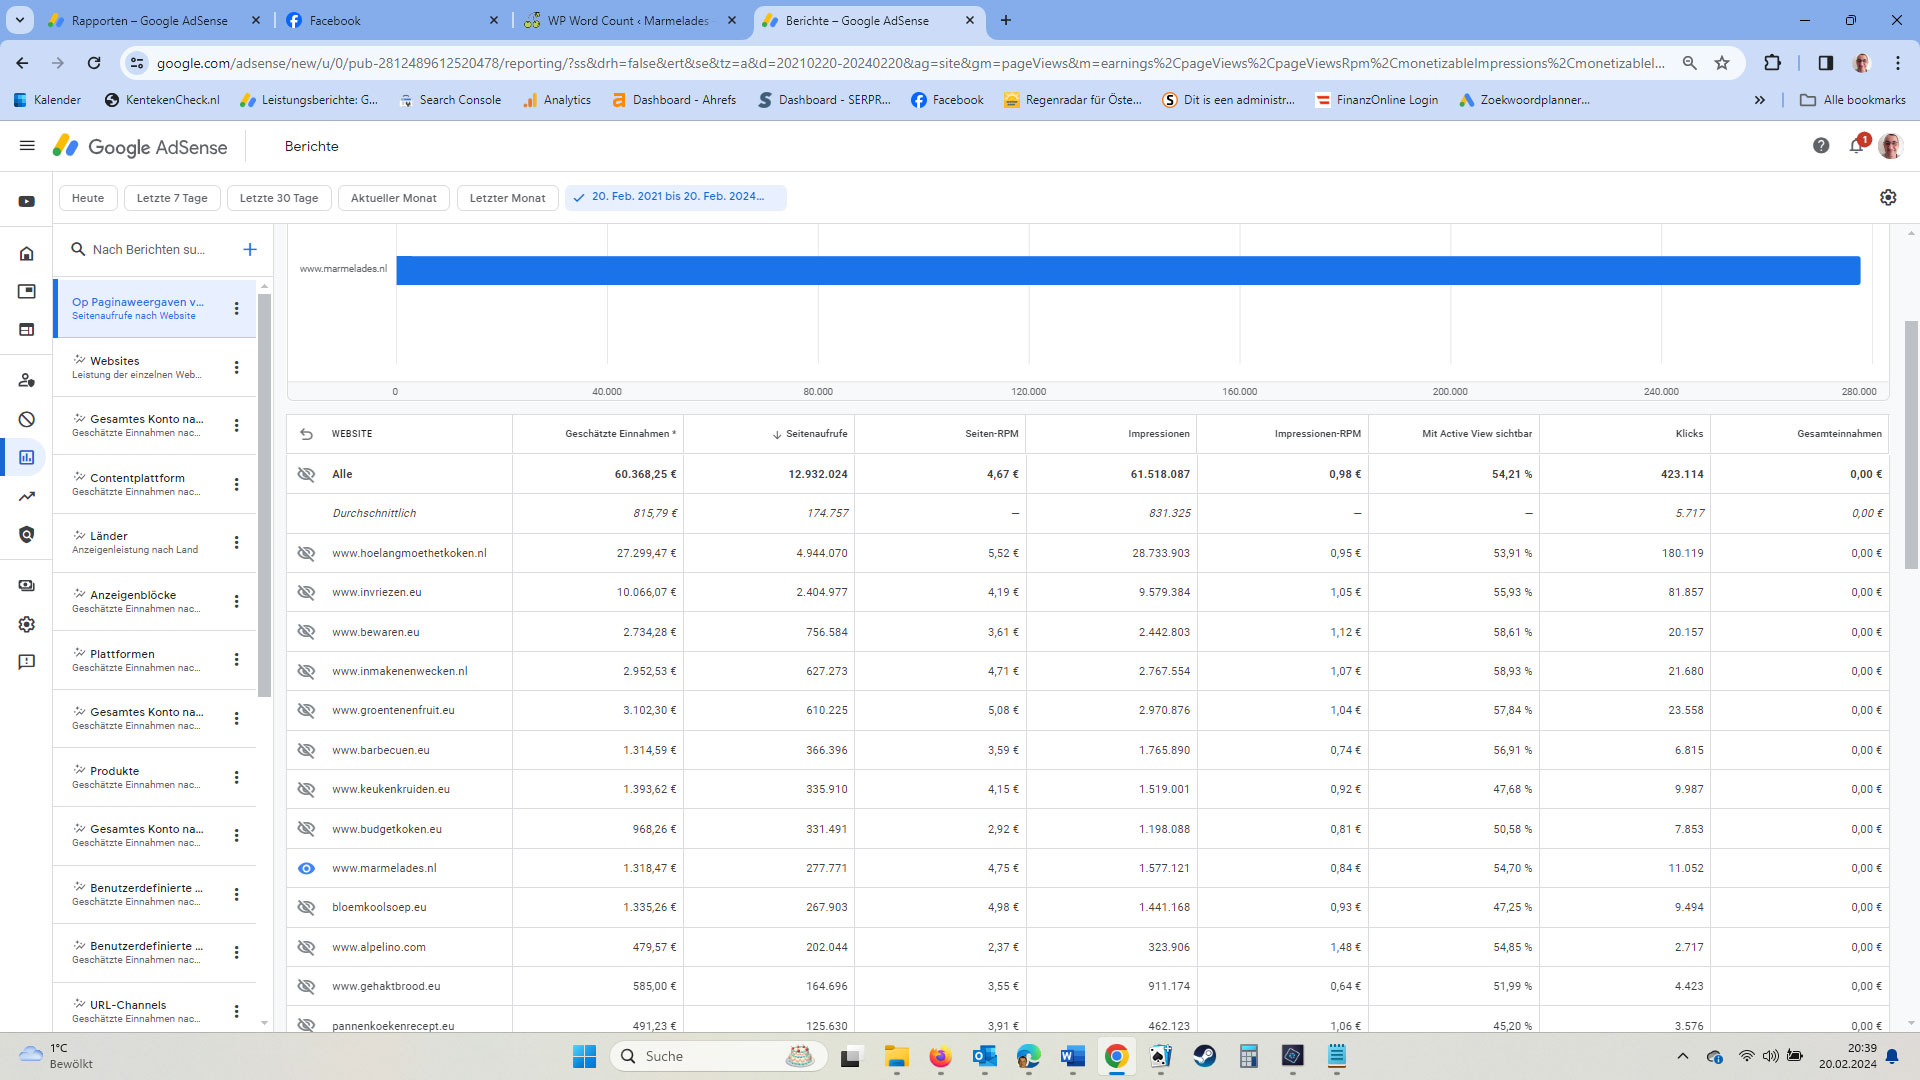Open options menu for URL-Channels report
The image size is (1920, 1080).
point(237,1011)
